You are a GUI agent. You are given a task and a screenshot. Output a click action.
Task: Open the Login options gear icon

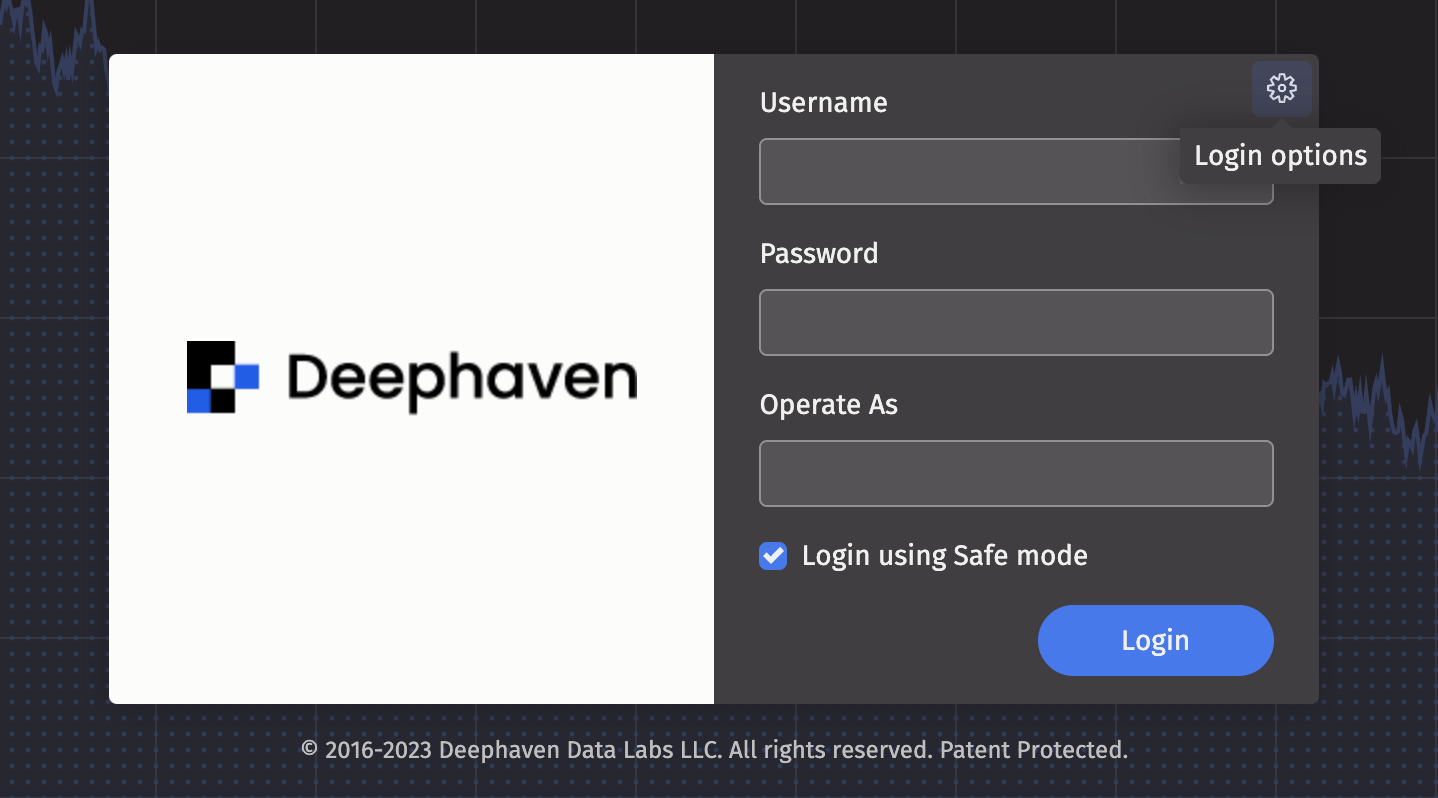tap(1281, 89)
